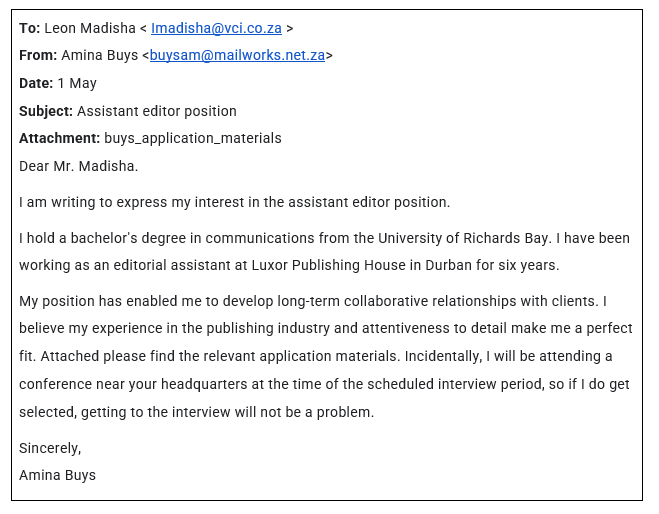
Task: Click the bold "Attachment:" label
Action: tap(59, 138)
